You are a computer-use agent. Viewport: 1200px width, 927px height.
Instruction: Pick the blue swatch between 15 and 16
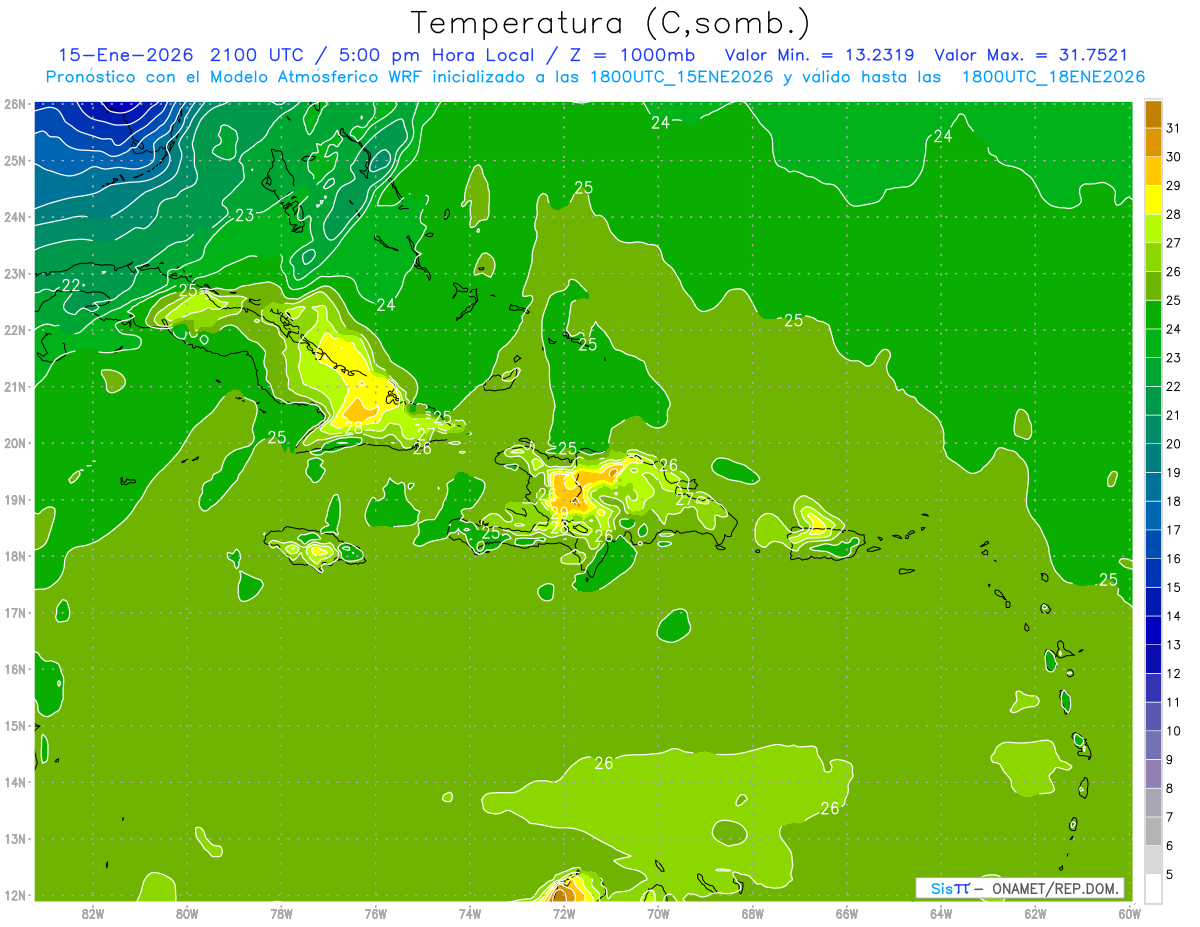coord(1153,573)
